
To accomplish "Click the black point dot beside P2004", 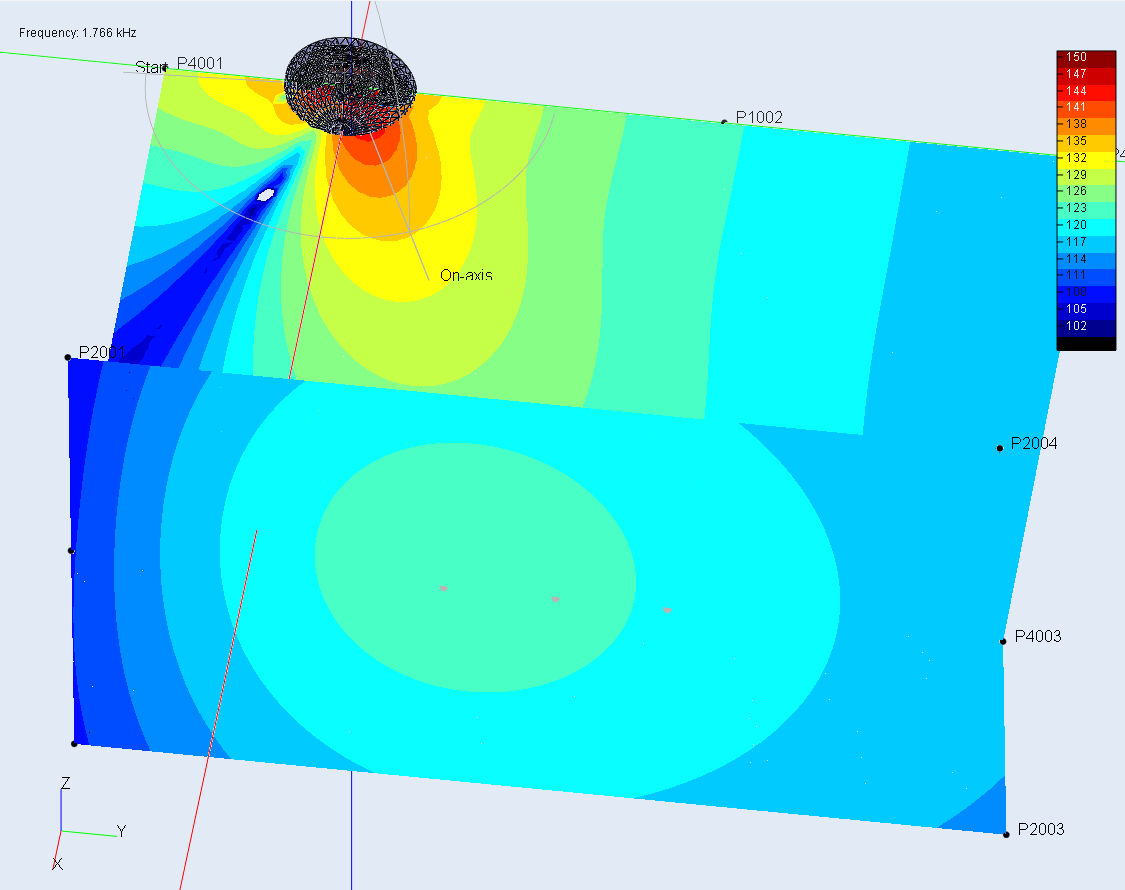I will coord(999,448).
